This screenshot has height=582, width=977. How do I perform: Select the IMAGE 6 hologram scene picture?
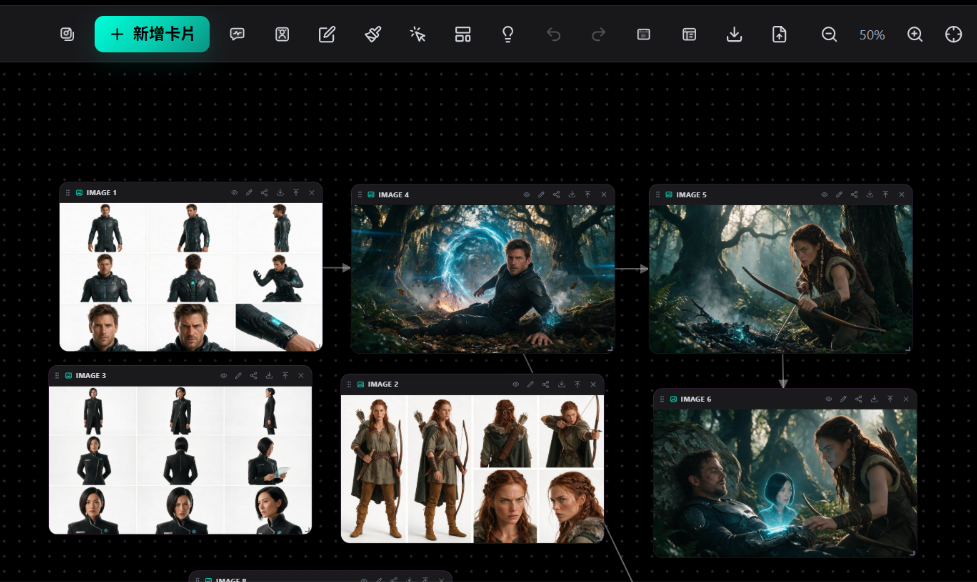pos(785,483)
